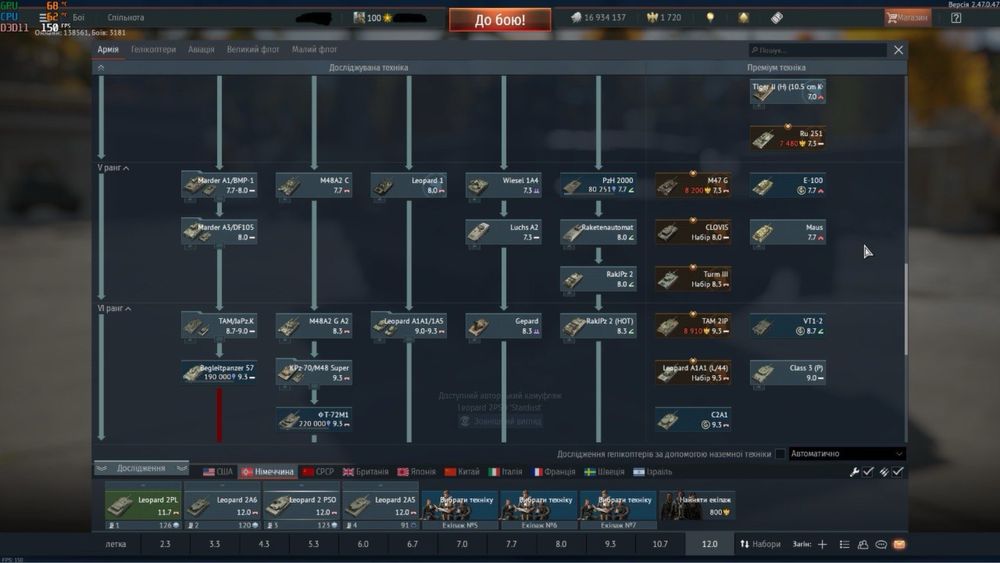This screenshot has height=563, width=1000.
Task: Select the Gepard vehicle card
Action: (503, 326)
